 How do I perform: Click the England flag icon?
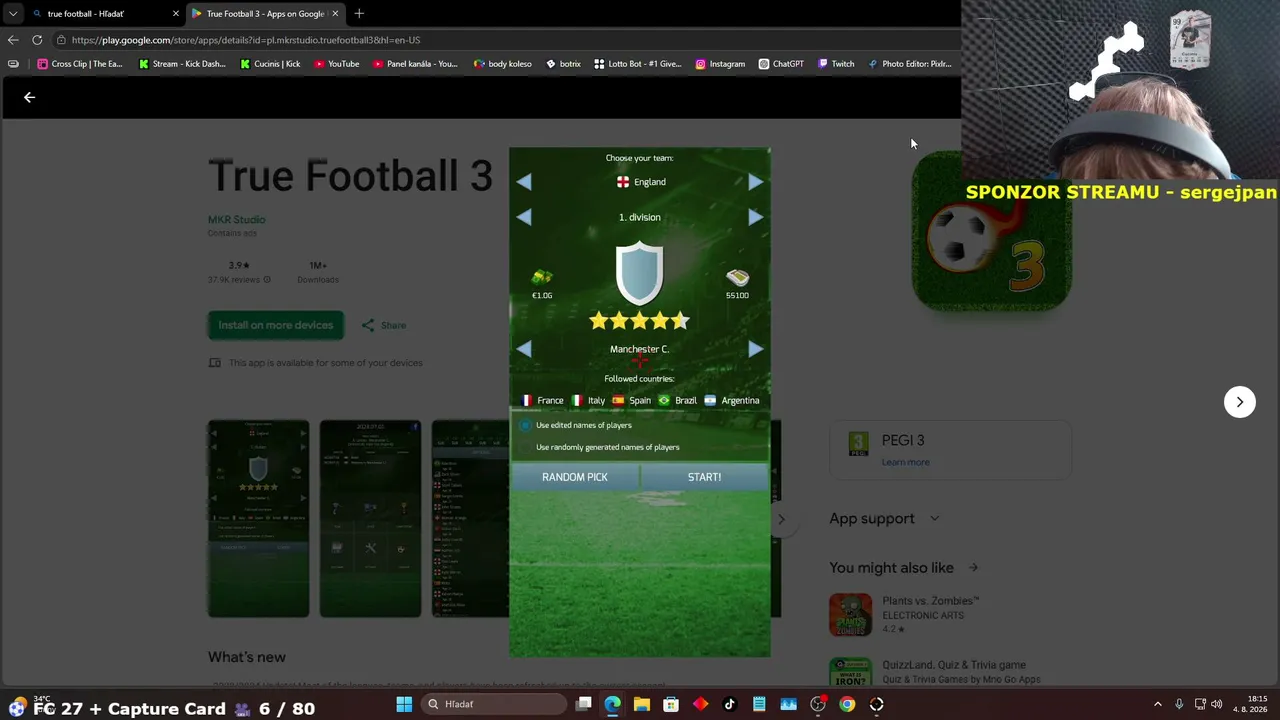click(623, 182)
